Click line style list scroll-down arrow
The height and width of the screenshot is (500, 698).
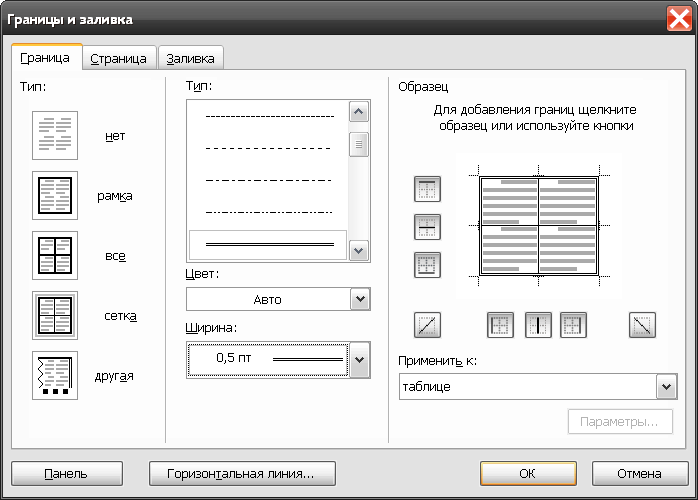[359, 250]
